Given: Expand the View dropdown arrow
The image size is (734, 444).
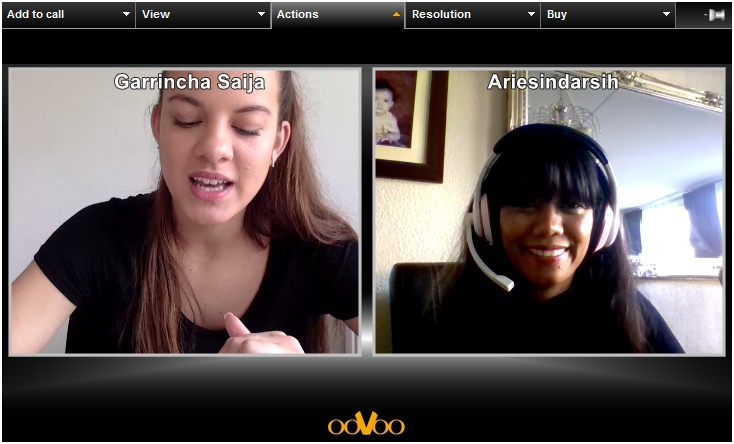Looking at the screenshot, I should [x=261, y=15].
